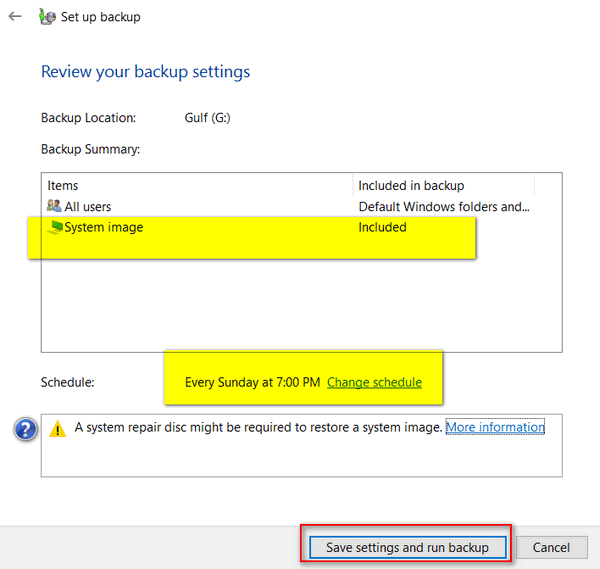The width and height of the screenshot is (600, 569).
Task: Click Save settings and run backup
Action: (x=407, y=547)
